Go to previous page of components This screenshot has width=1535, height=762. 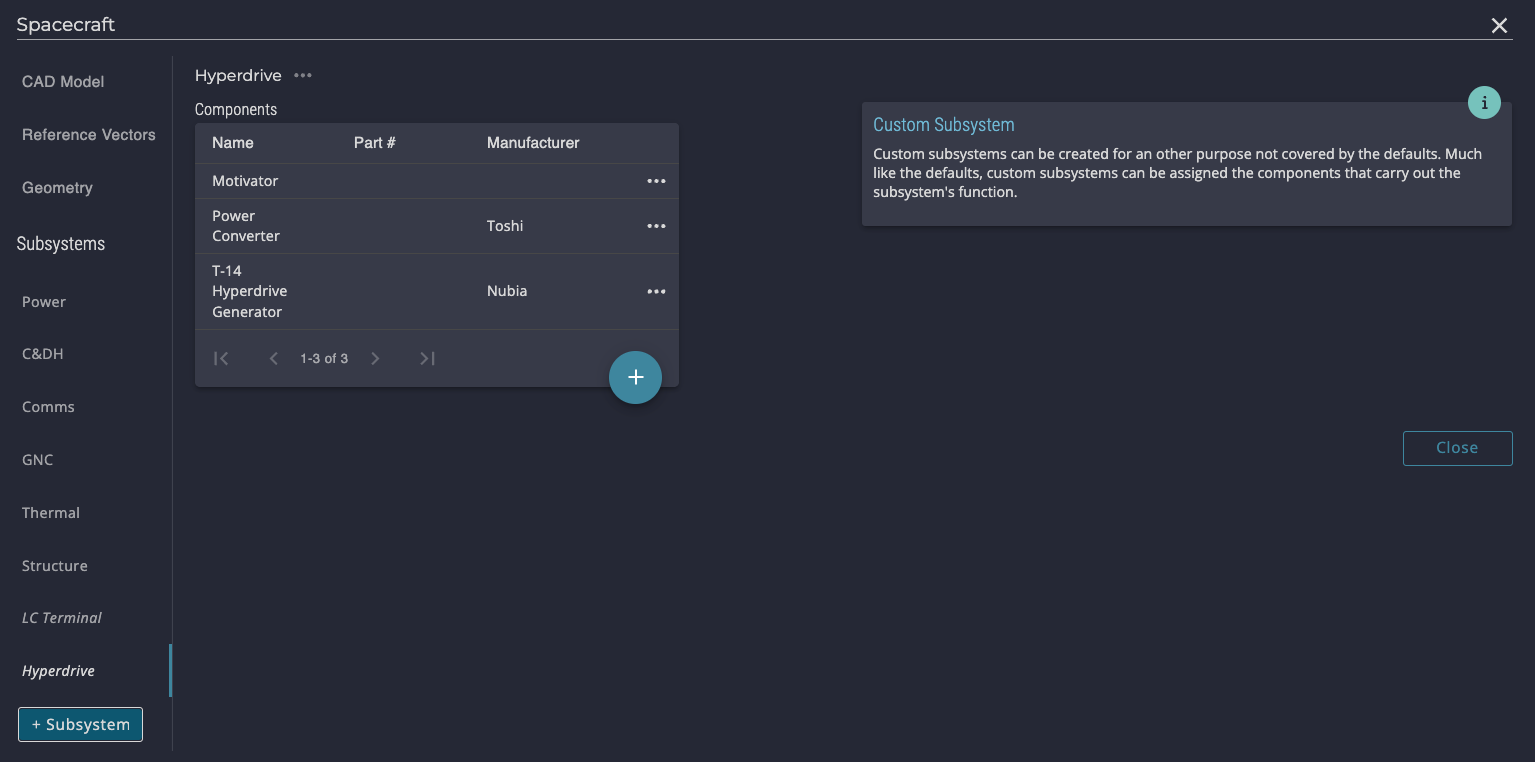click(273, 358)
